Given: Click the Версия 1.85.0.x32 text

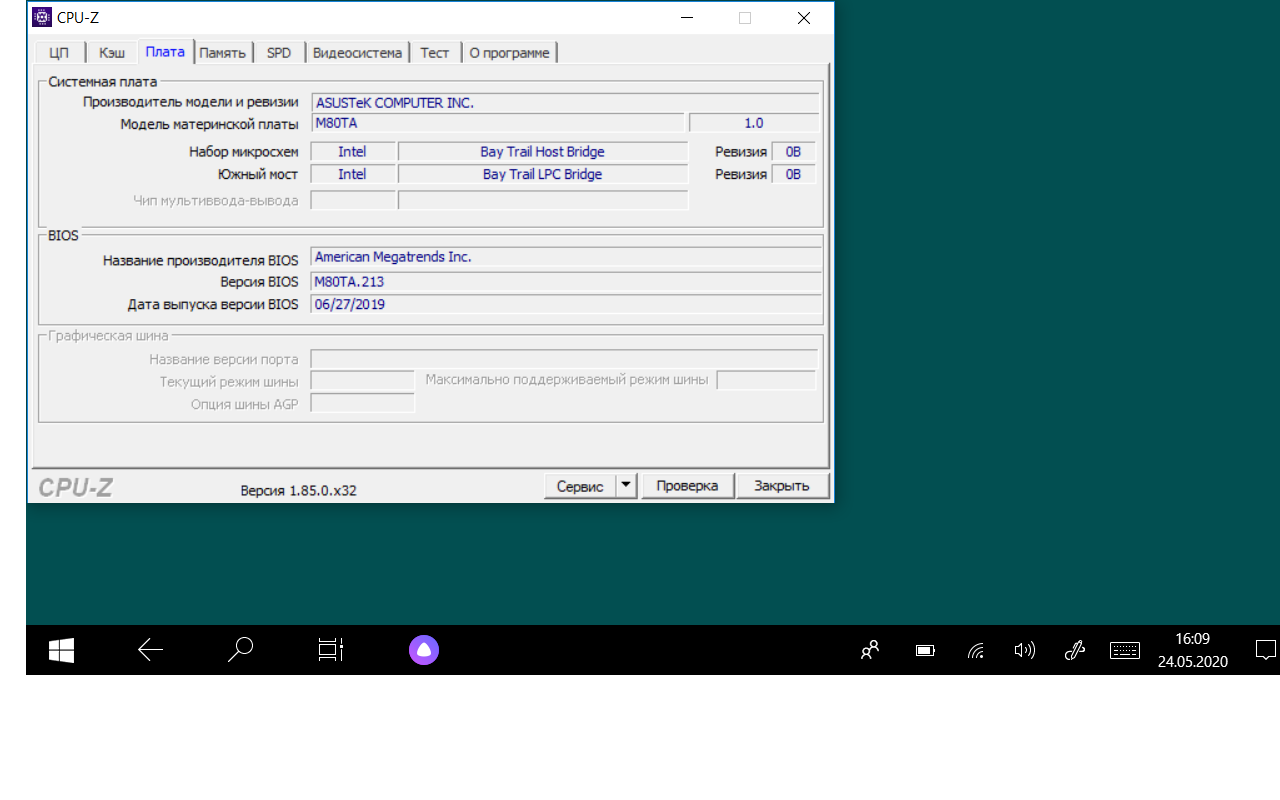Looking at the screenshot, I should [299, 490].
